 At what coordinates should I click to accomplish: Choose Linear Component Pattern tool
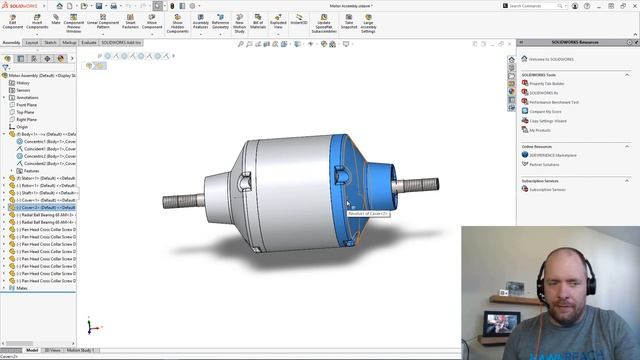click(103, 22)
